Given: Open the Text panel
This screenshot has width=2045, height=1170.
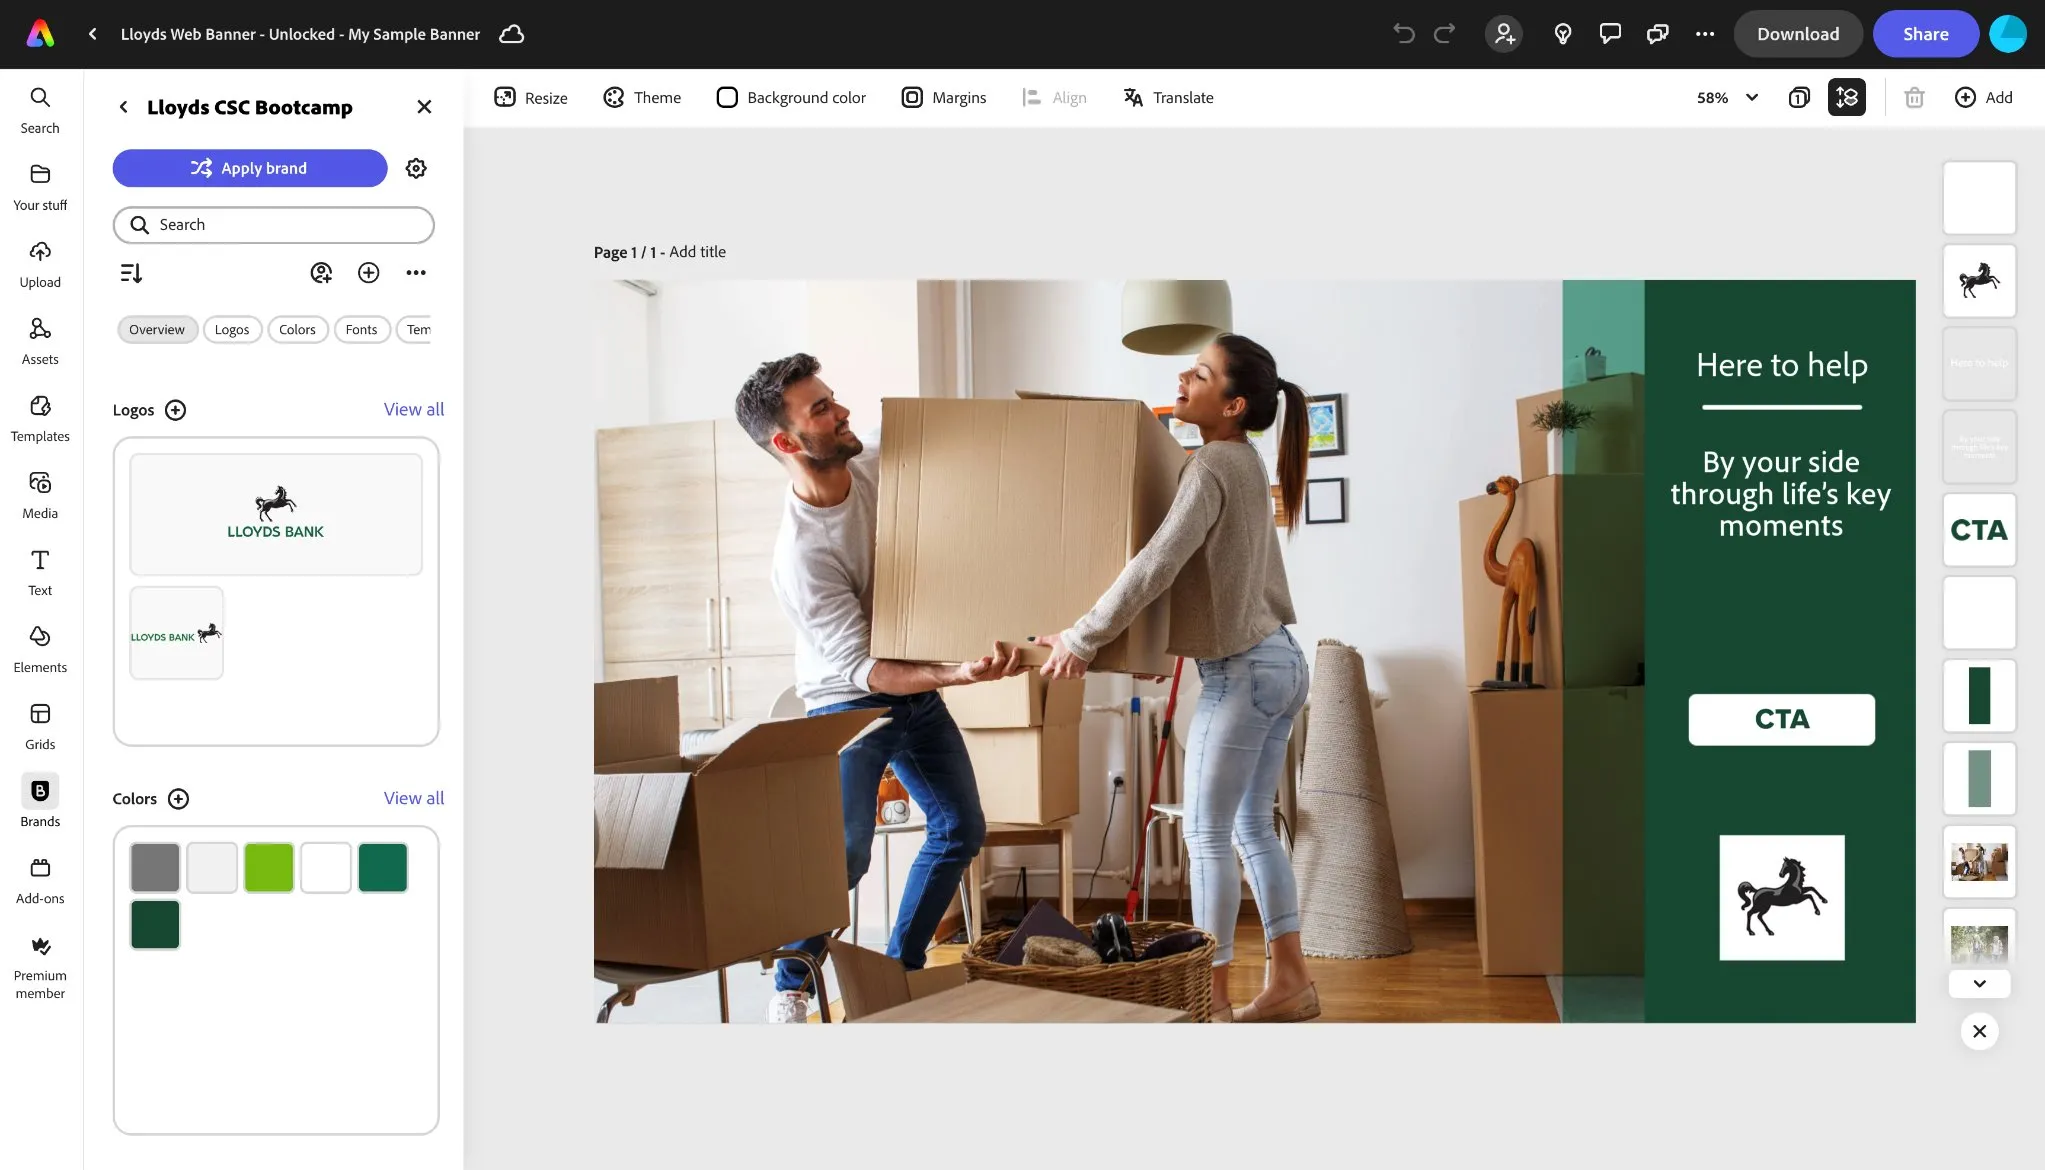Looking at the screenshot, I should tap(40, 572).
